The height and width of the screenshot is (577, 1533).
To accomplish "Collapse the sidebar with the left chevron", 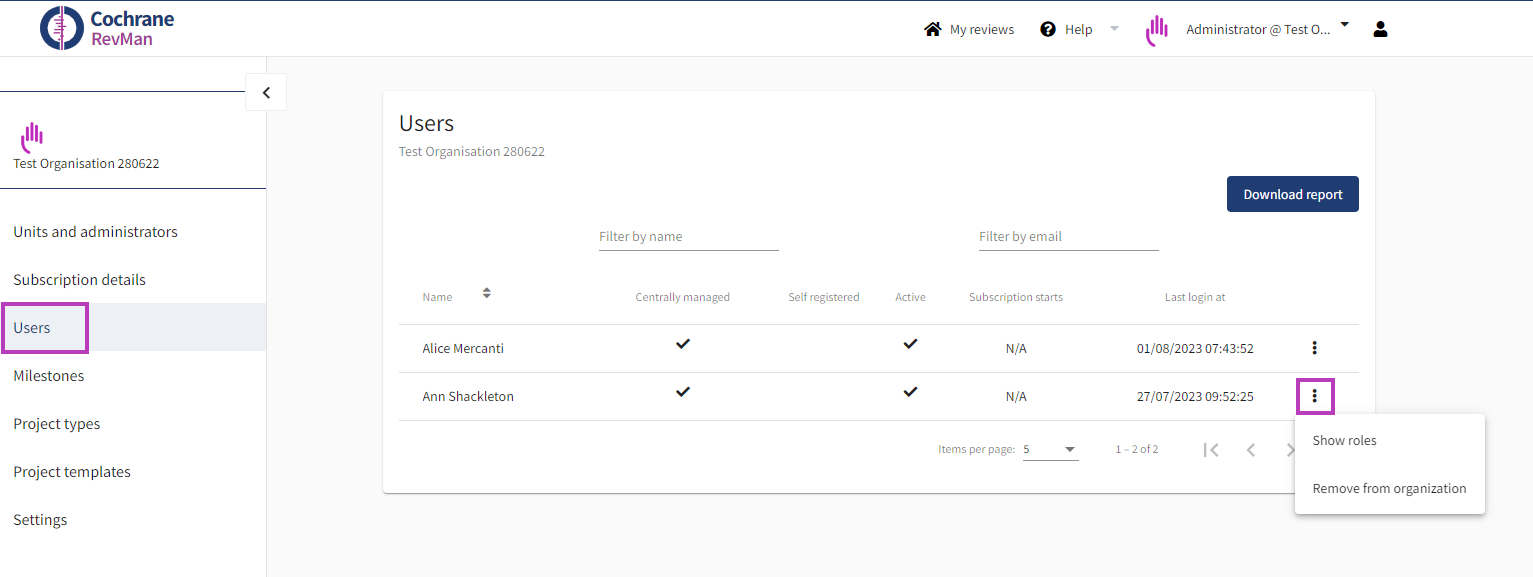I will pyautogui.click(x=265, y=91).
